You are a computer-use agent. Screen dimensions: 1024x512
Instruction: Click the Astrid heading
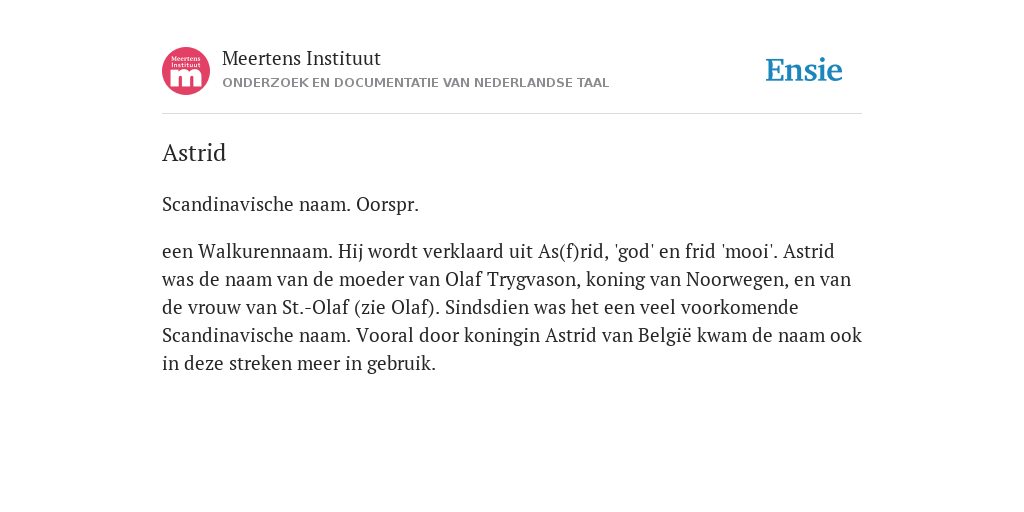click(x=194, y=153)
